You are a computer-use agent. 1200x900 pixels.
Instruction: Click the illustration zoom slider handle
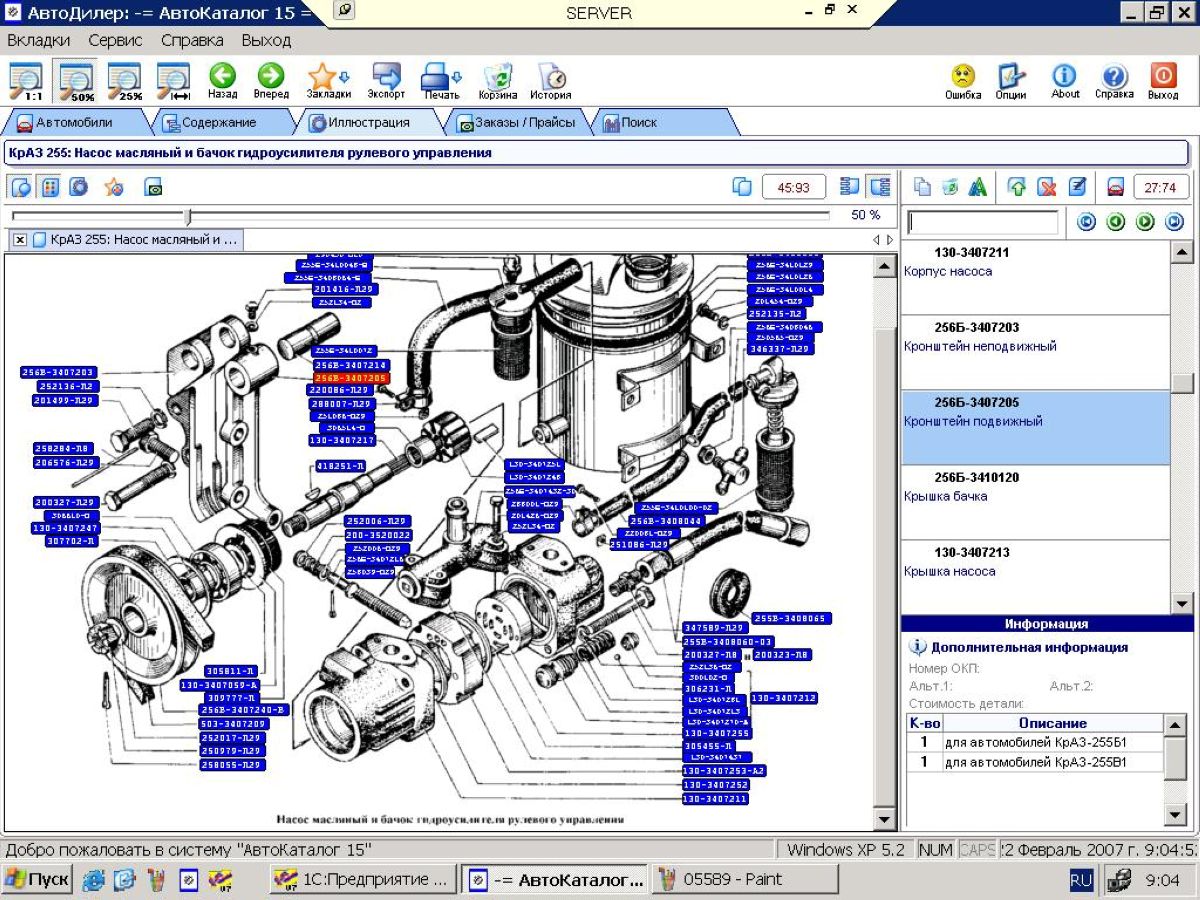(187, 216)
